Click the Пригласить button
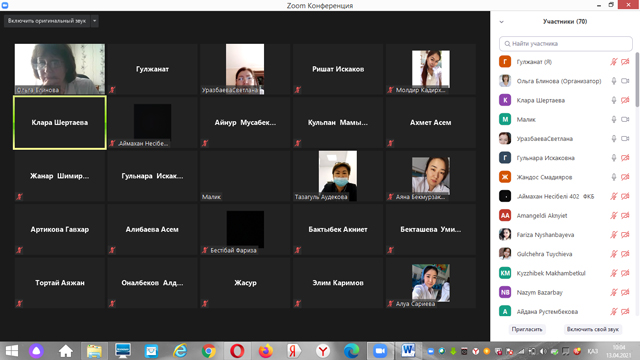 (x=527, y=329)
